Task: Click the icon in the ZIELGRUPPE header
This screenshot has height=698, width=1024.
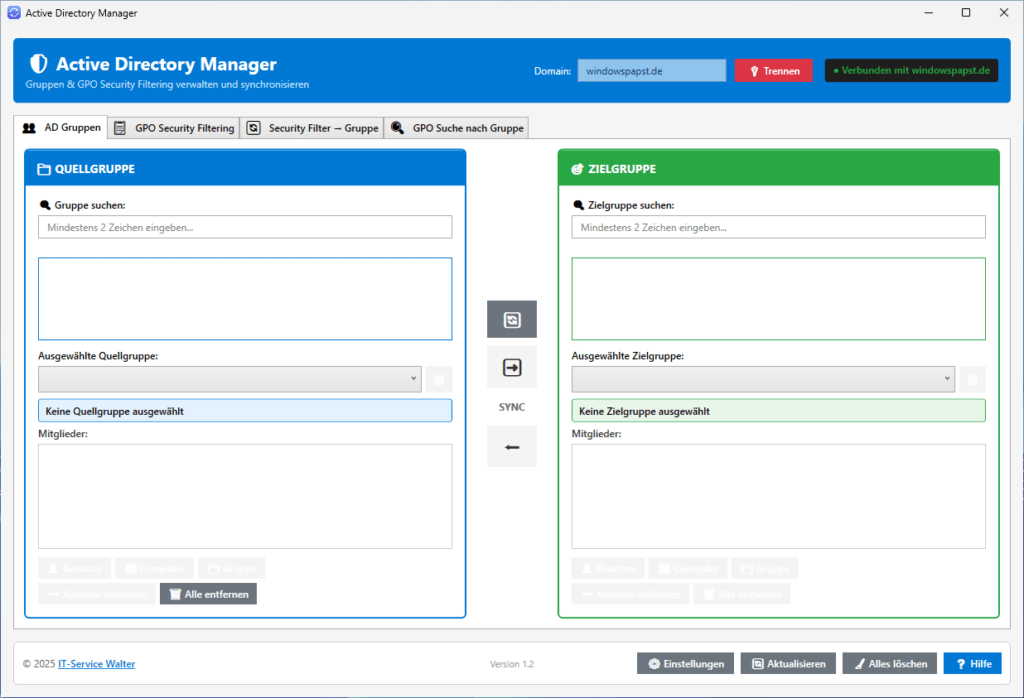Action: coord(577,169)
